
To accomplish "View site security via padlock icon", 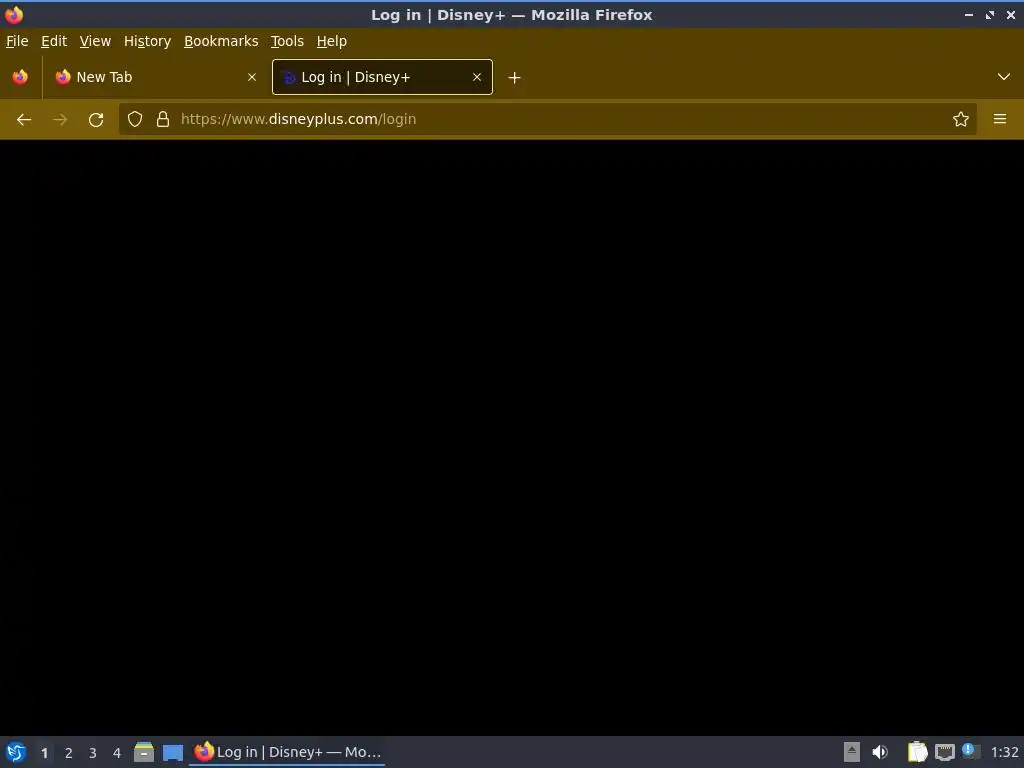I will (163, 119).
